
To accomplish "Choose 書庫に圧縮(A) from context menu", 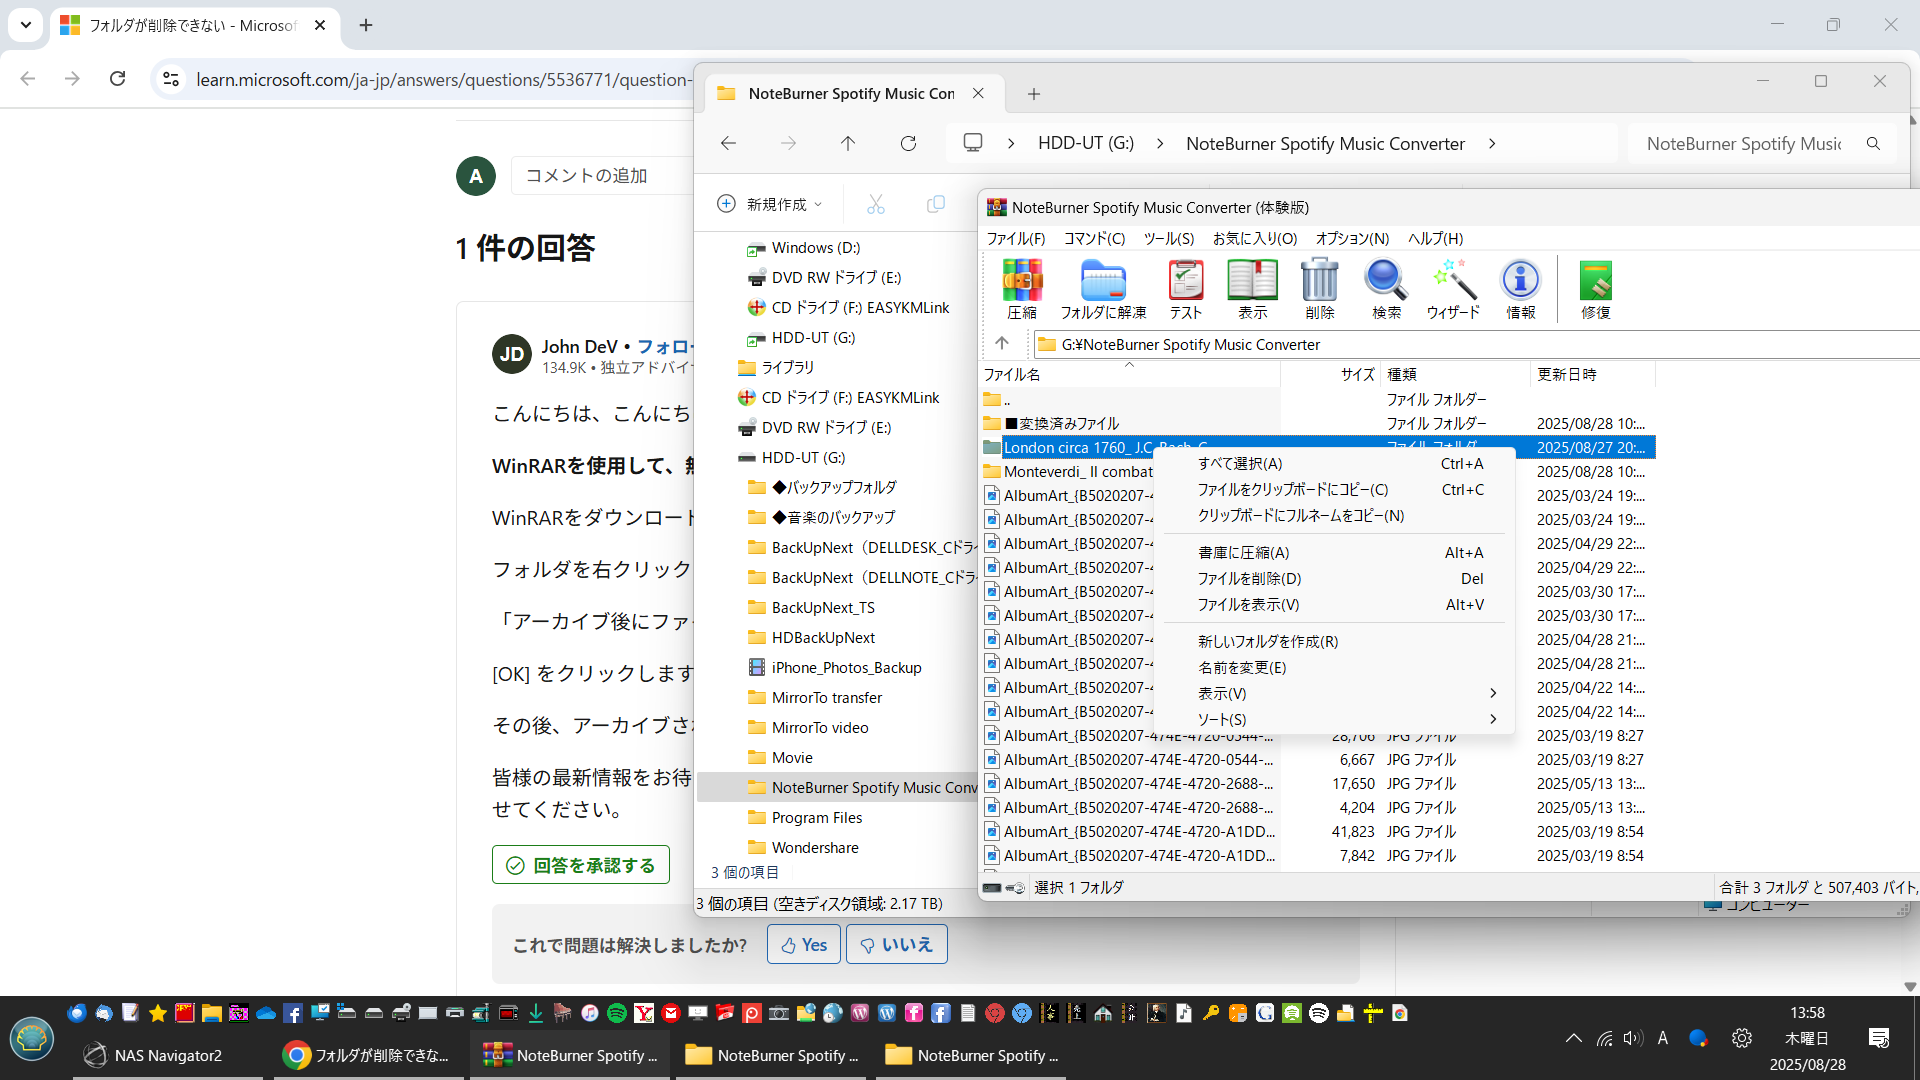I will click(1334, 552).
